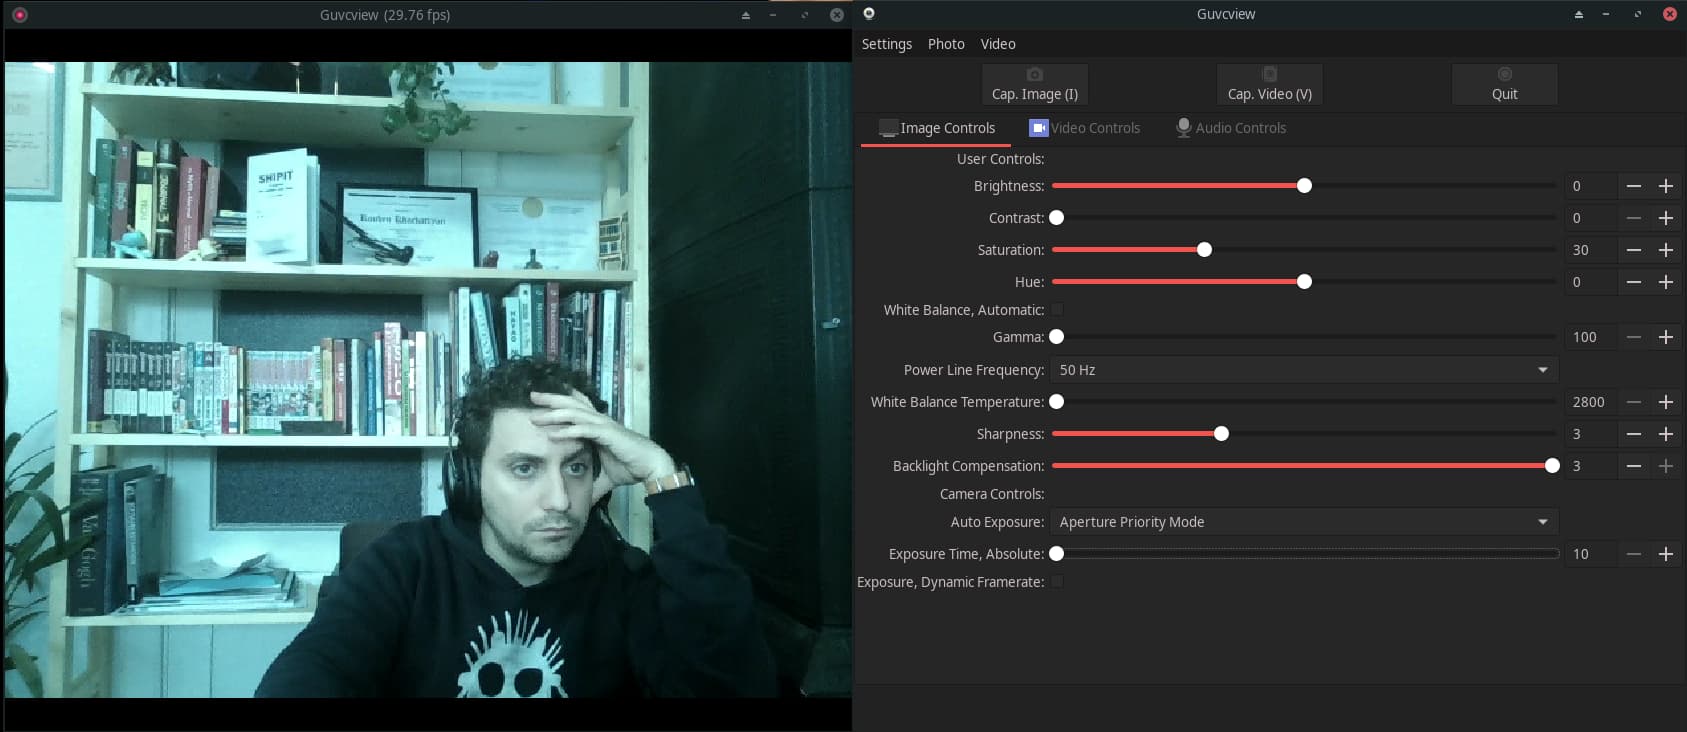Click the red app icon in the preview window title bar
This screenshot has height=732, width=1687.
pyautogui.click(x=20, y=15)
